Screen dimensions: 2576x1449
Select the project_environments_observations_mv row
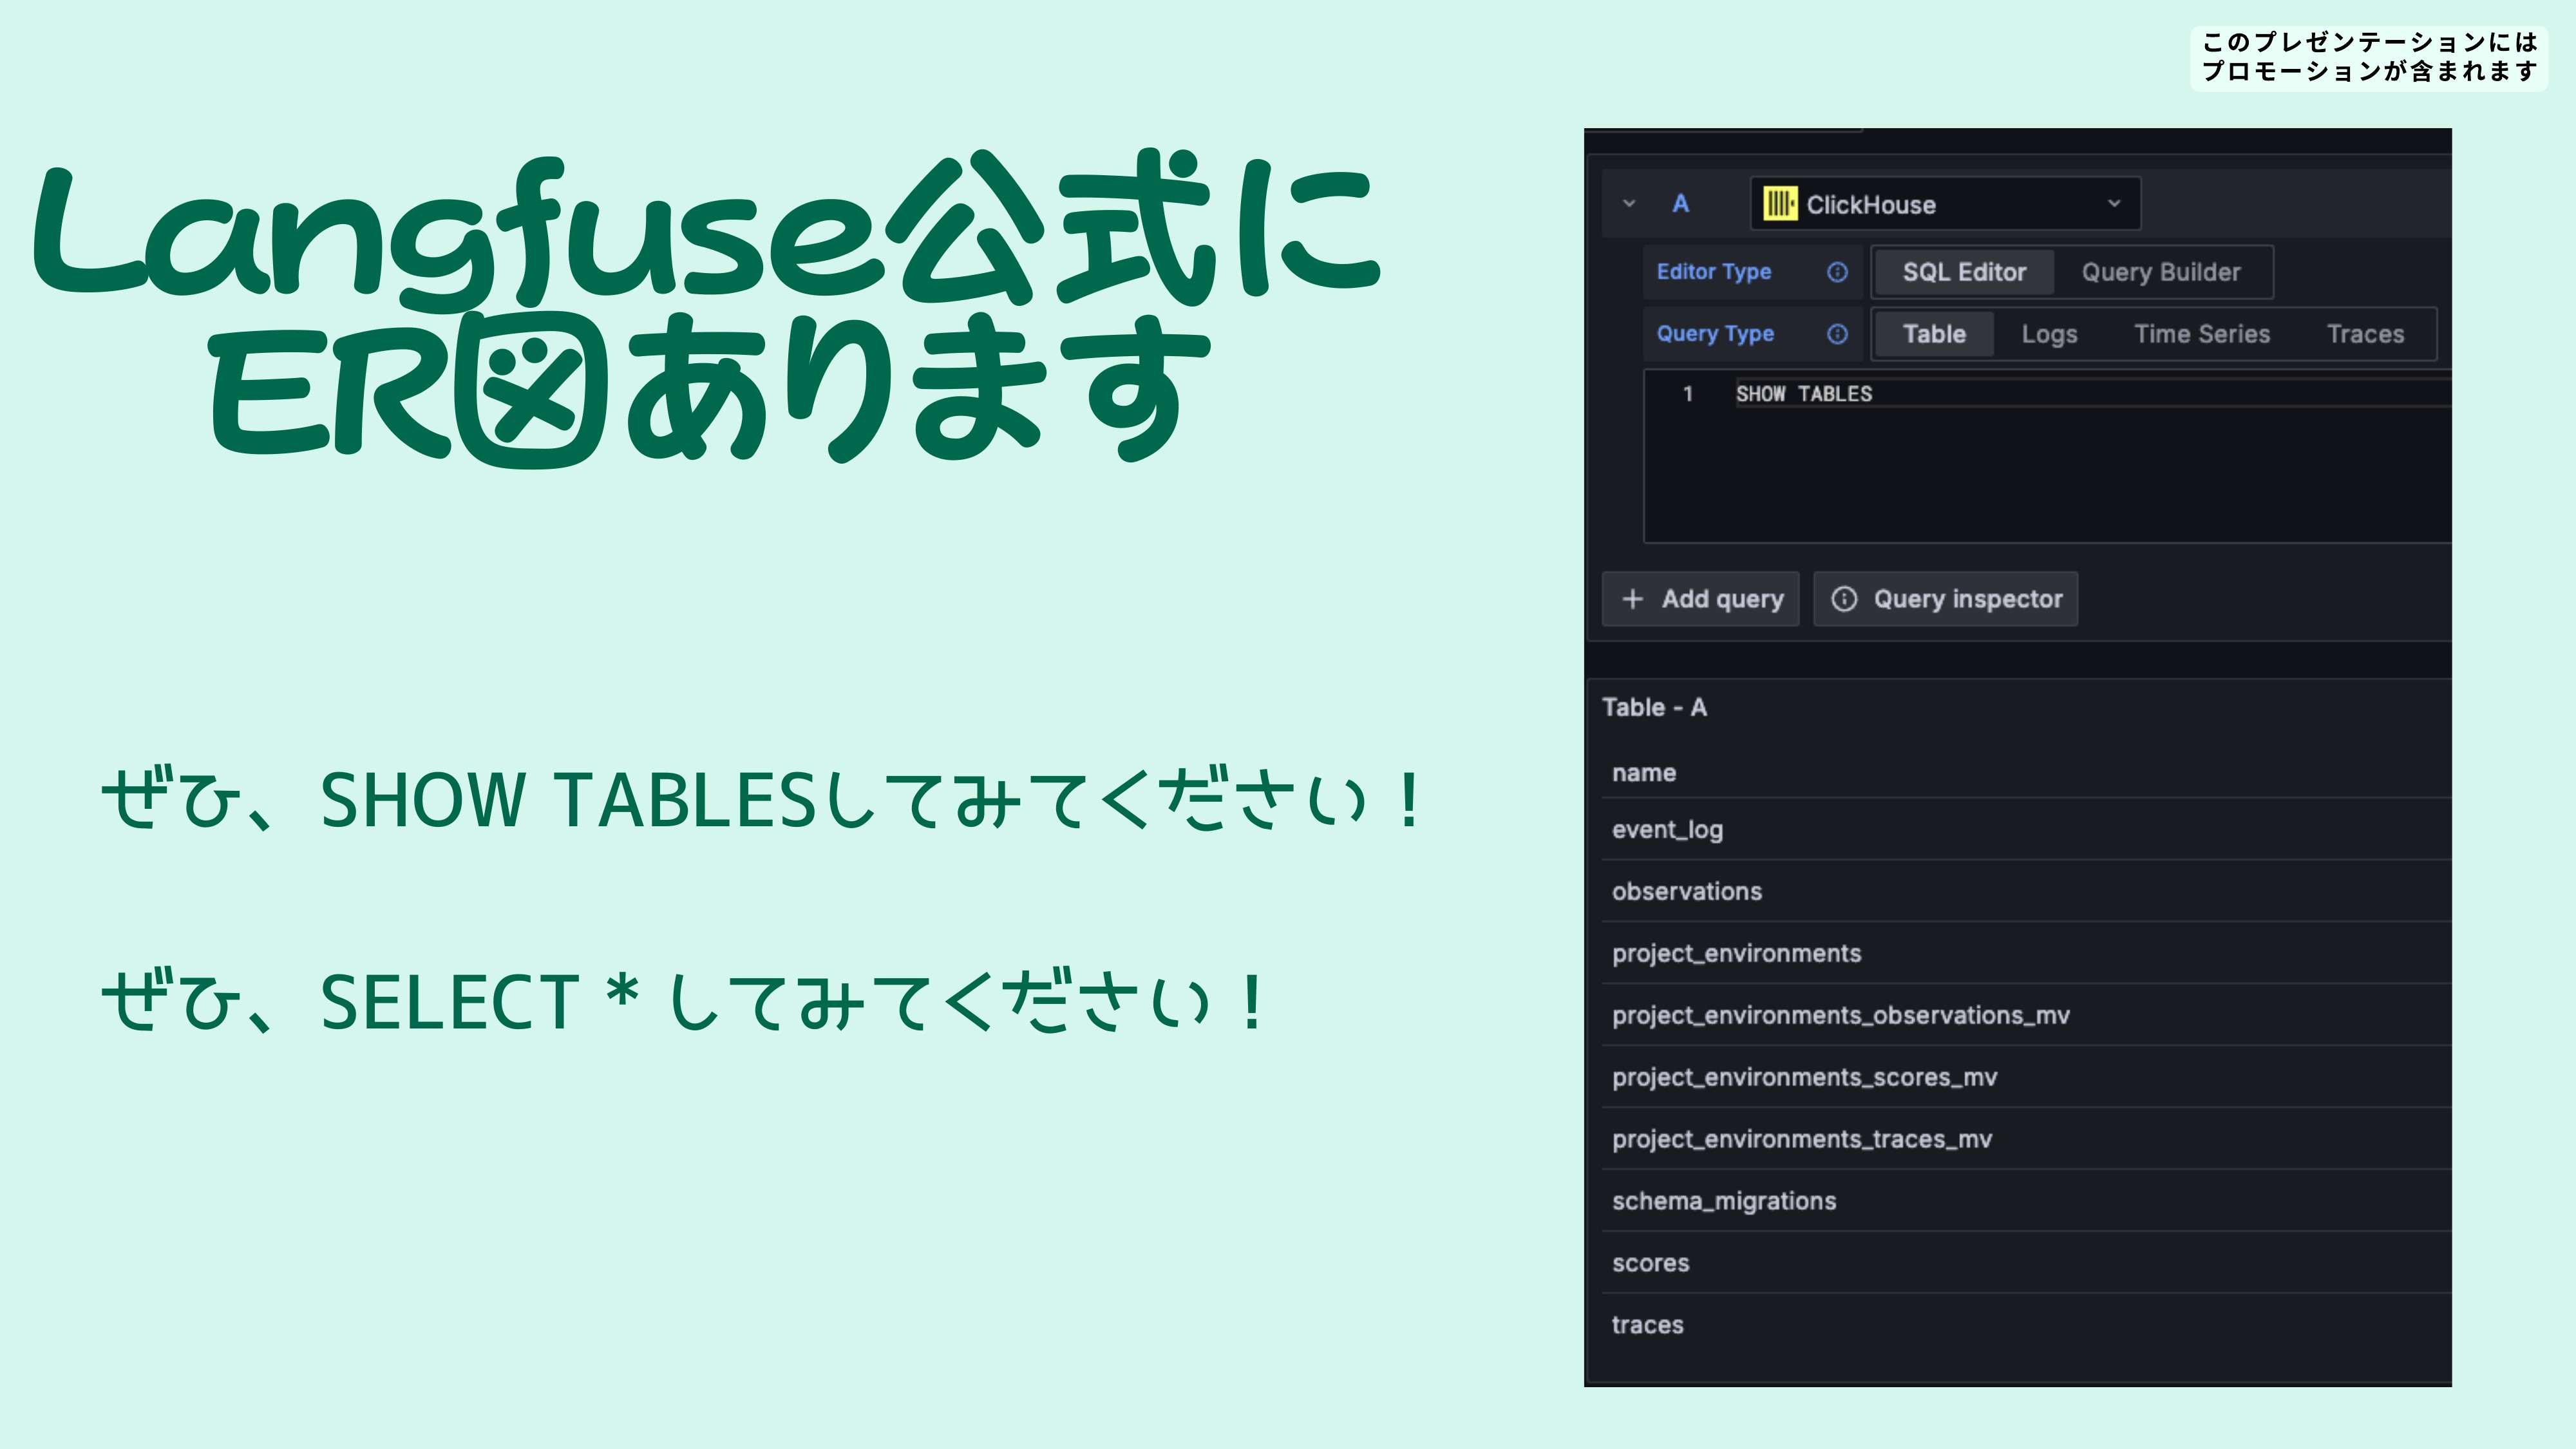(x=2026, y=1016)
